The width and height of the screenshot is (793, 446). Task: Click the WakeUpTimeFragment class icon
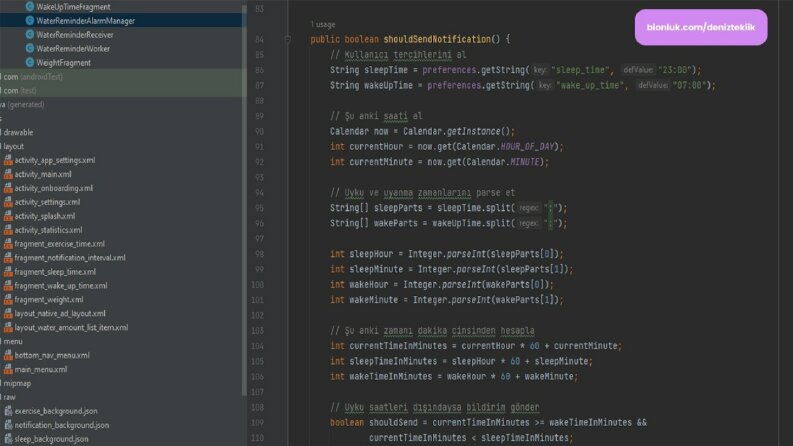30,7
